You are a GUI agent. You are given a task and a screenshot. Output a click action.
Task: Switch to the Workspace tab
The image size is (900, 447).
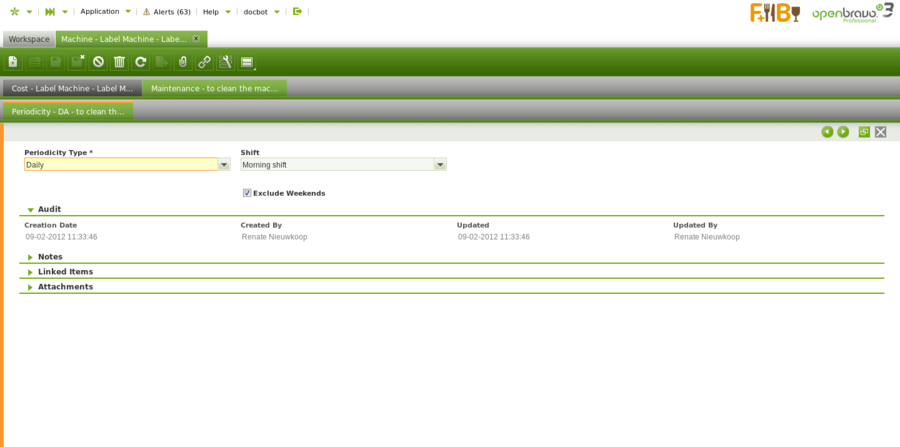(x=29, y=39)
